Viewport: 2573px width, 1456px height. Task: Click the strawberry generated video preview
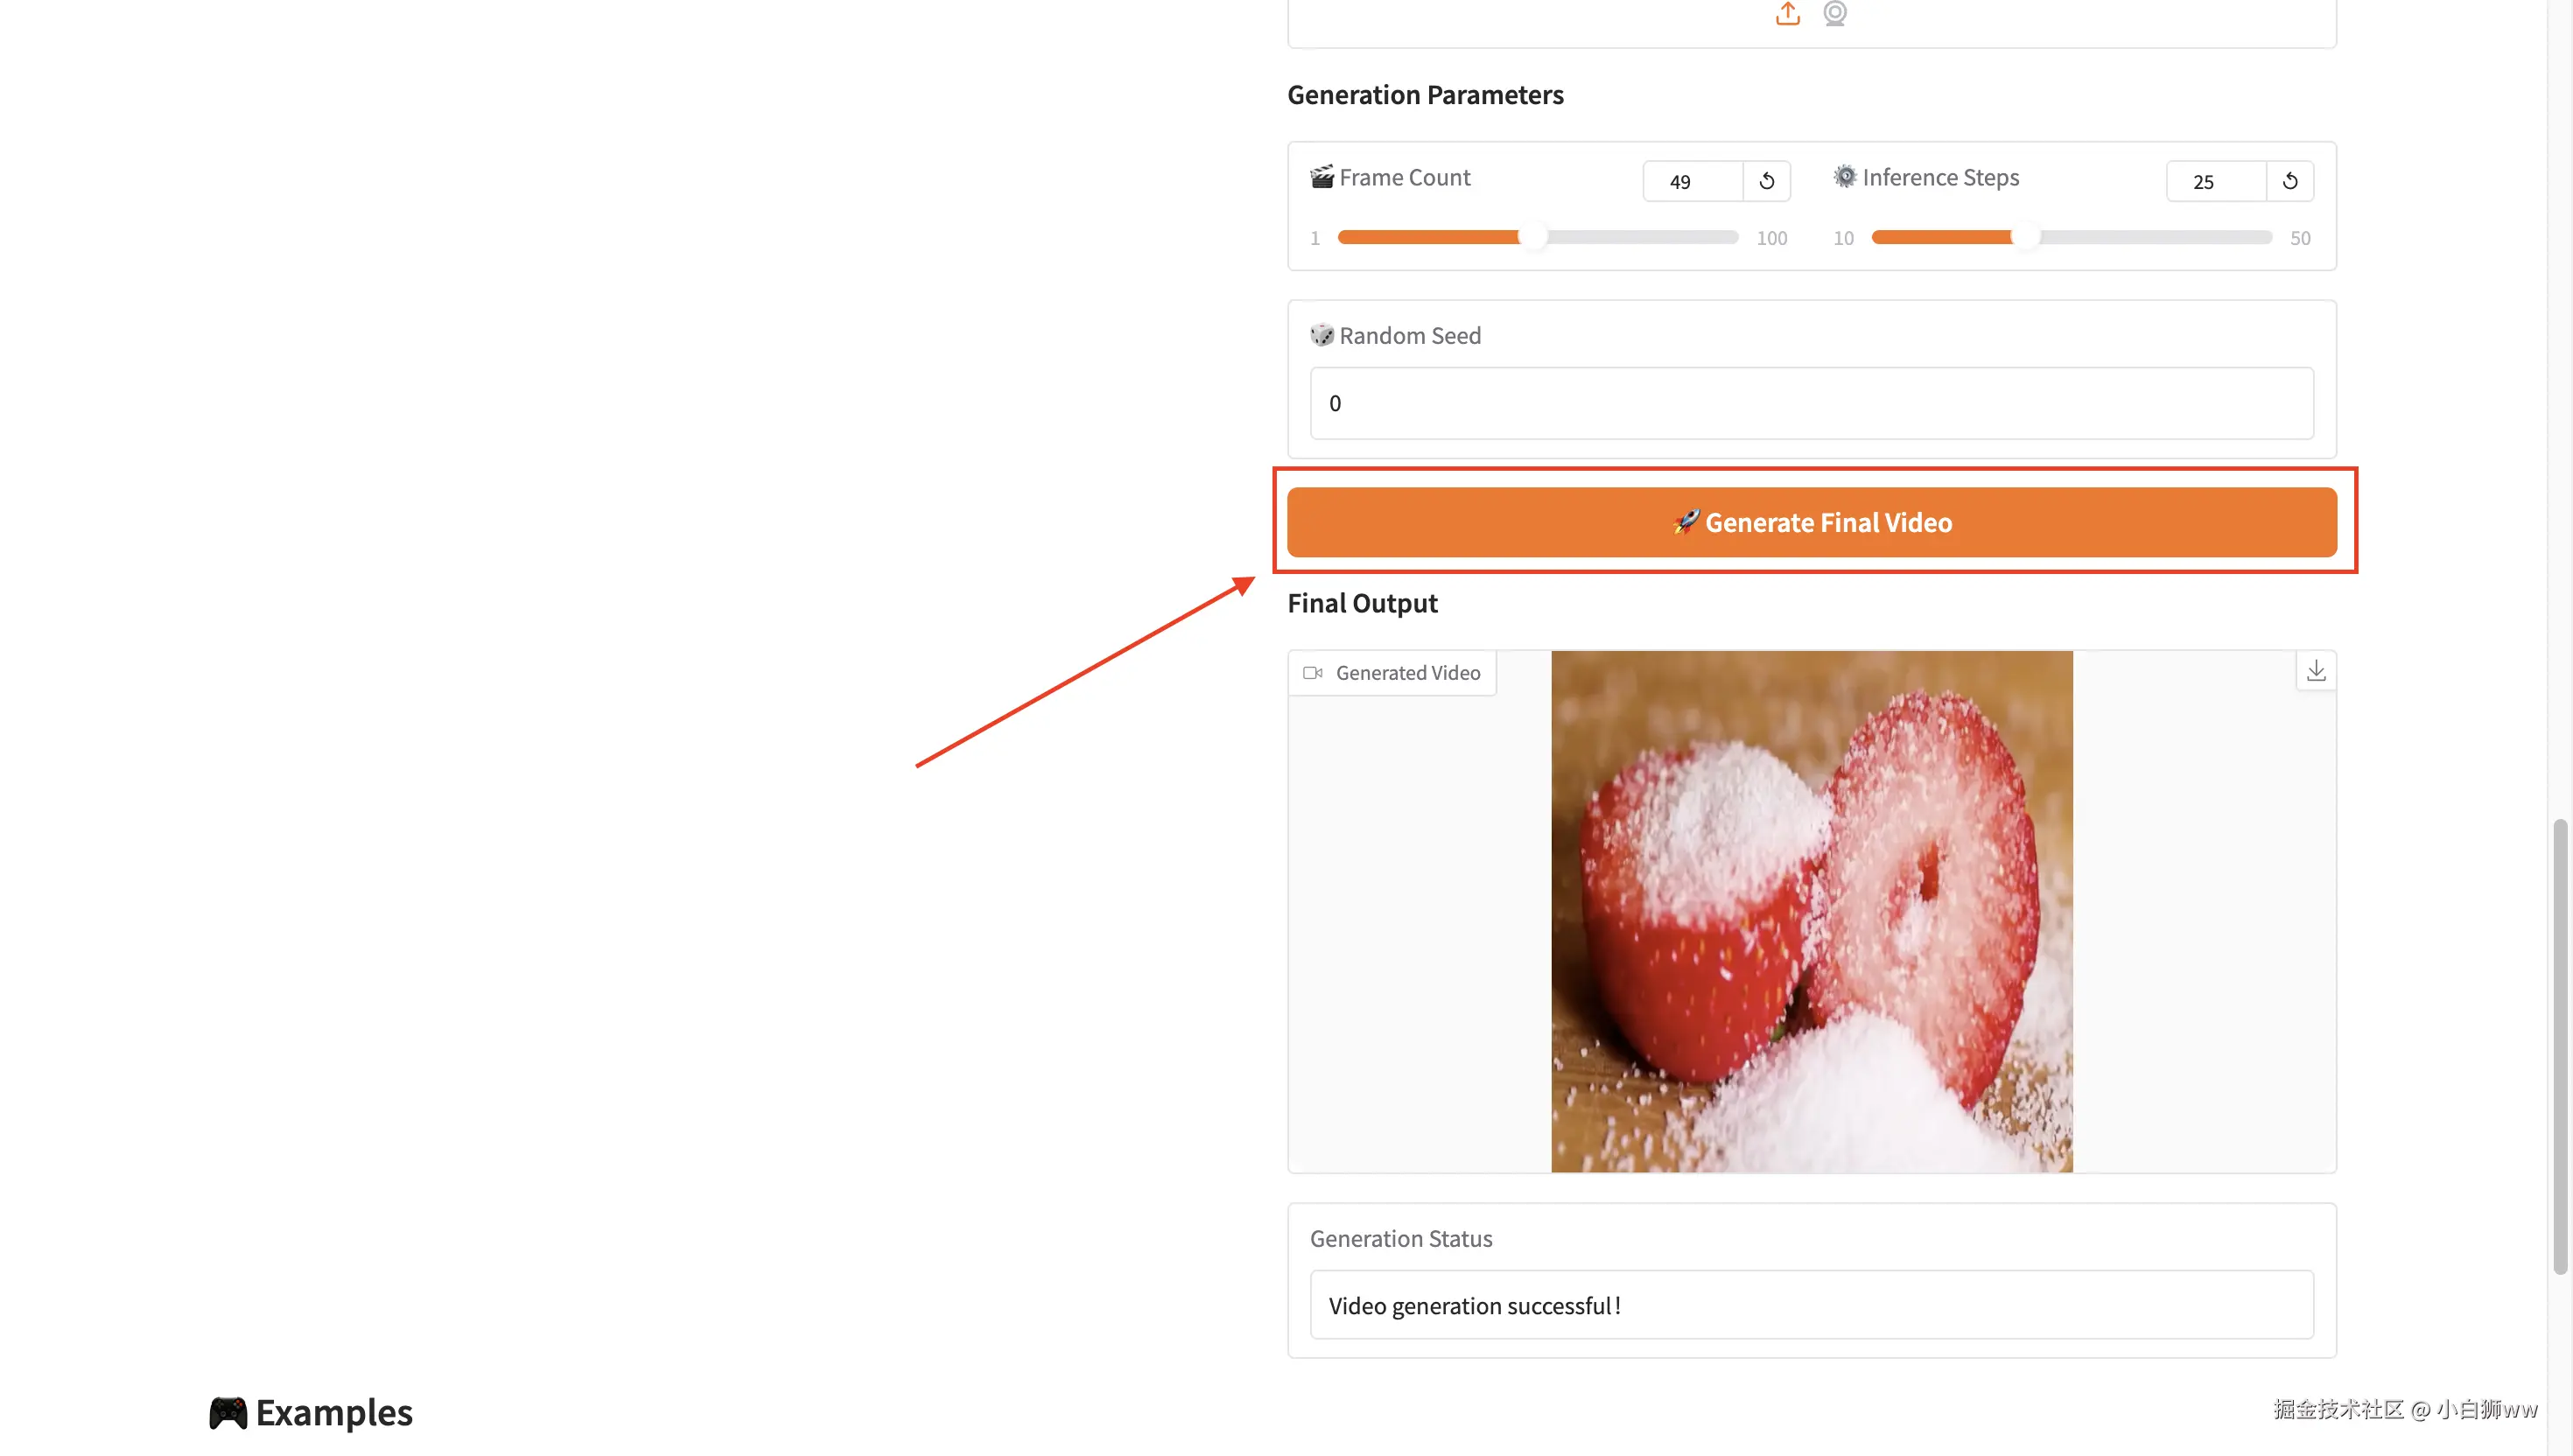coord(1811,911)
